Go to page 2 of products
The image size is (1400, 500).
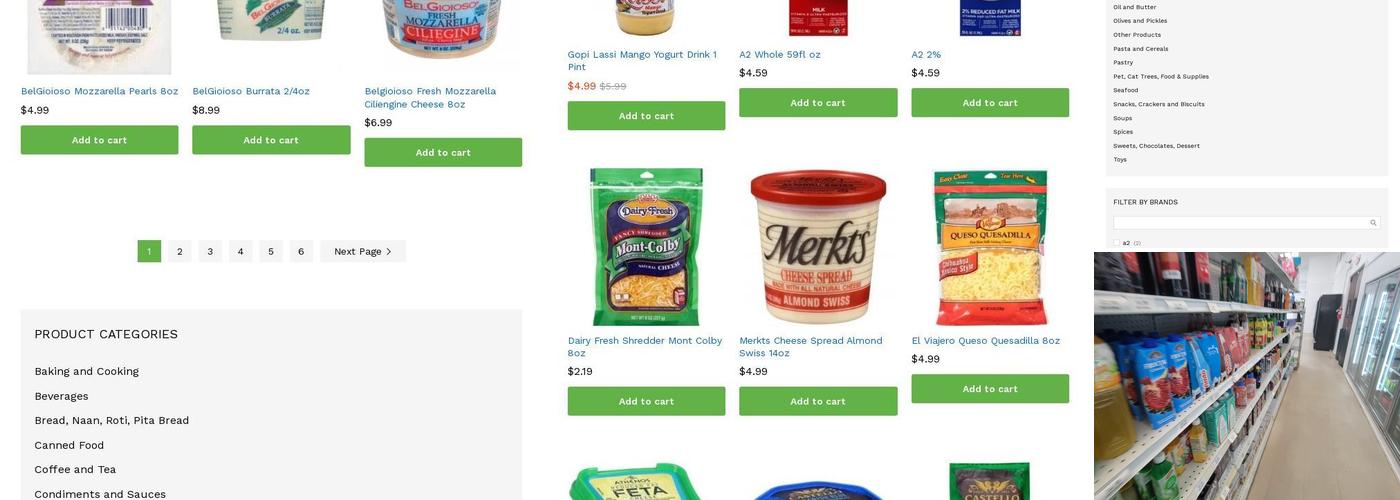click(x=180, y=252)
